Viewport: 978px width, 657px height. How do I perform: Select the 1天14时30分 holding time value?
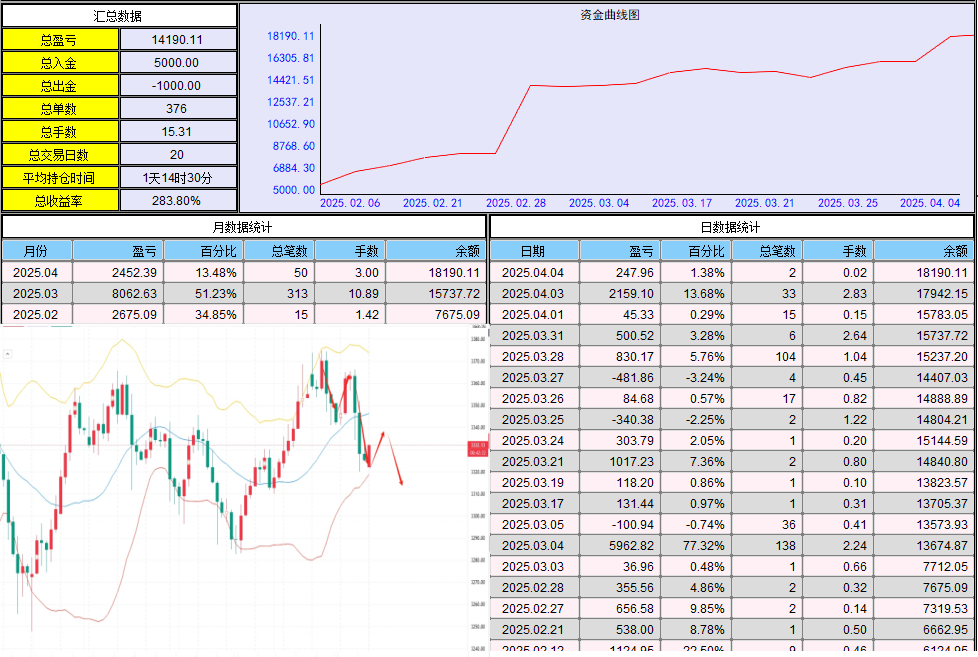tap(178, 178)
